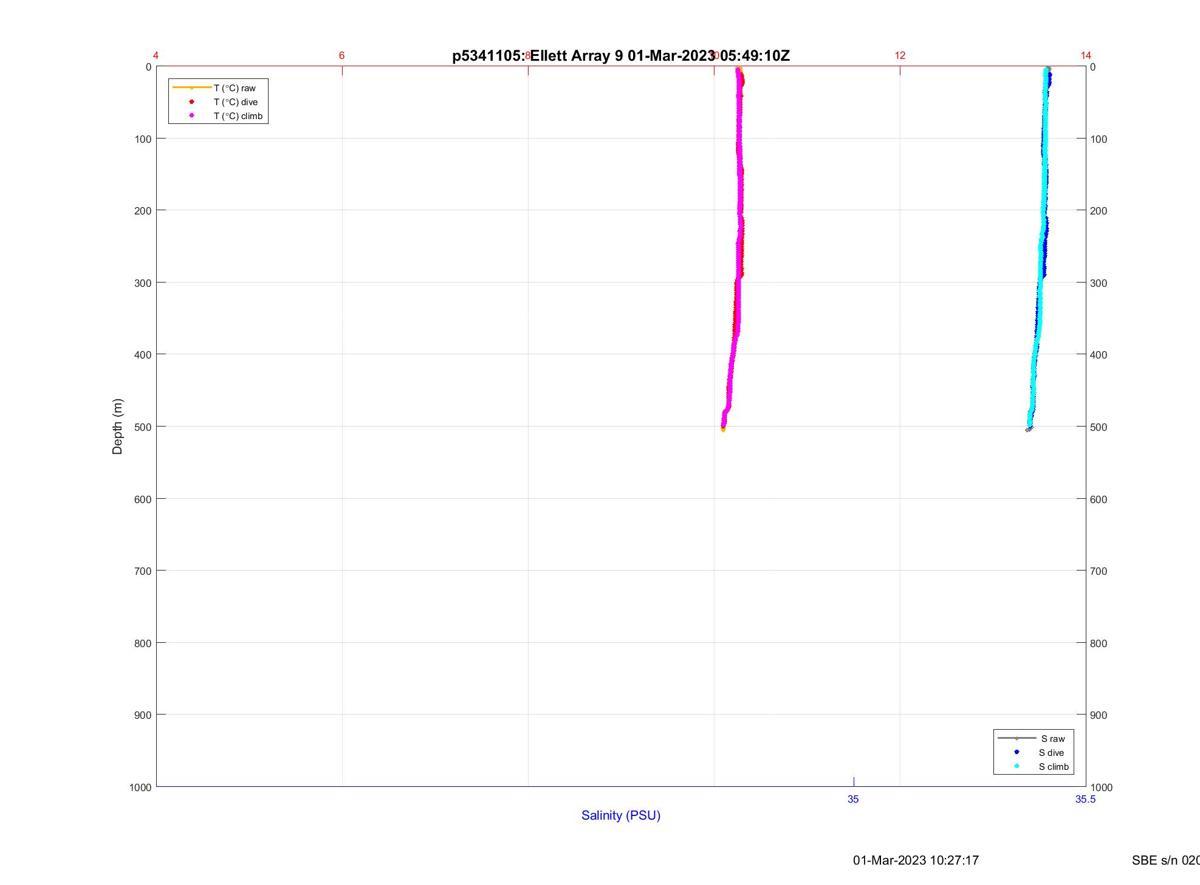
Task: Click the red temperature tick label '6'
Action: click(x=342, y=55)
